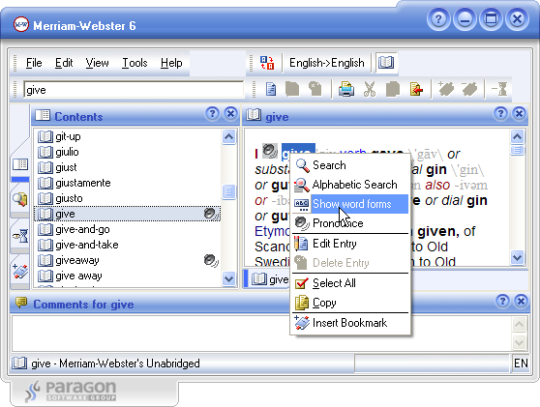Click speaker icon on give list row
The width and height of the screenshot is (540, 407).
point(211,214)
